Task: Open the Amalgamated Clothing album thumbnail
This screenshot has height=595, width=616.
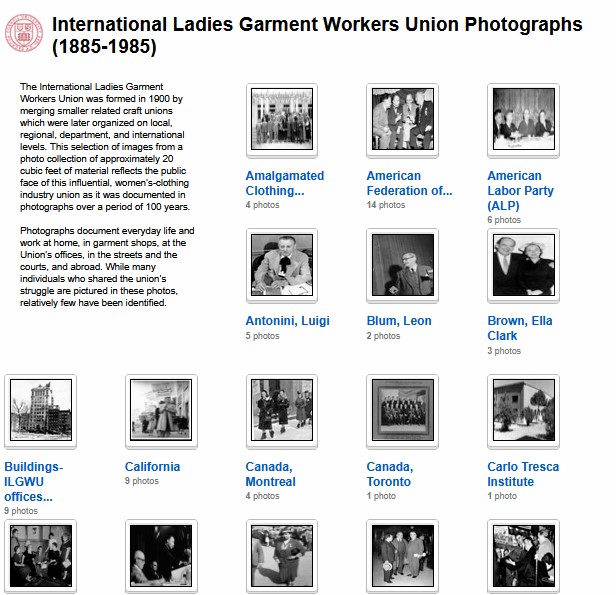Action: pos(282,119)
